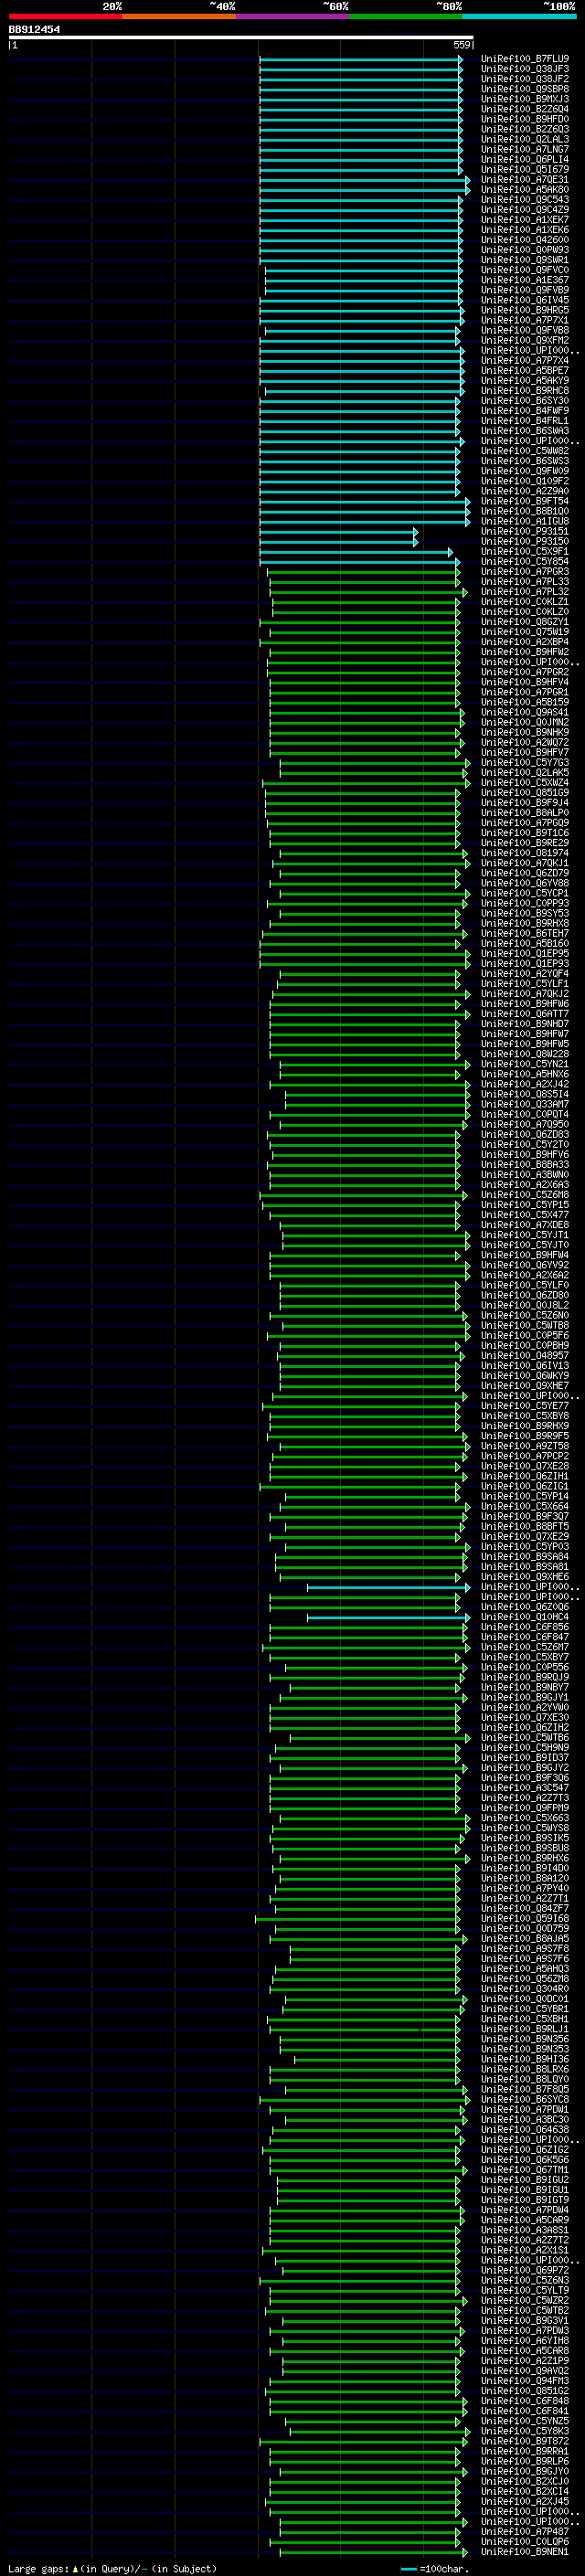Image resolution: width=585 pixels, height=2576 pixels.
Task: Open hit UniRef100_B9NHK9
Action: point(525,732)
